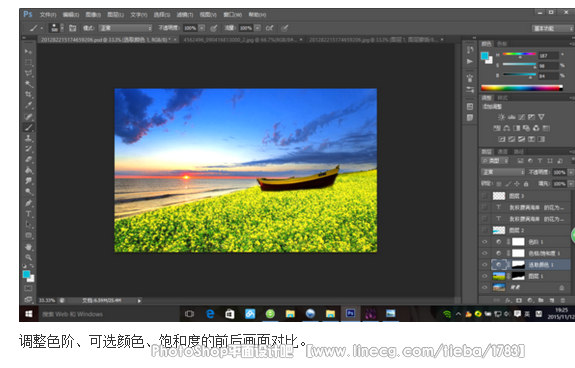Add a Levels adjustment from Adjustments panel

pos(512,117)
